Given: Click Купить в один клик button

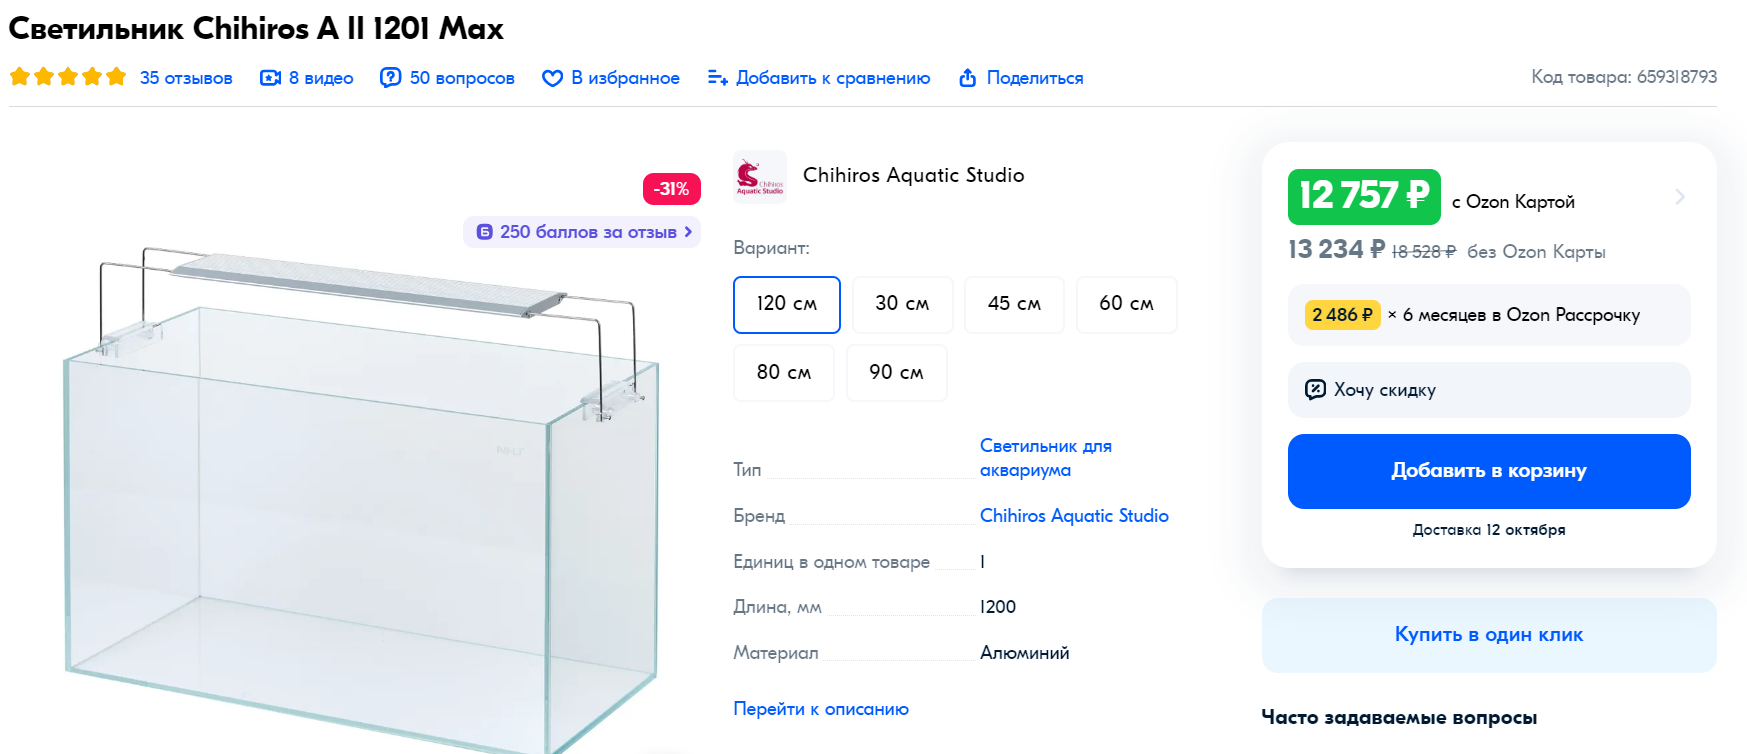Looking at the screenshot, I should [1489, 635].
